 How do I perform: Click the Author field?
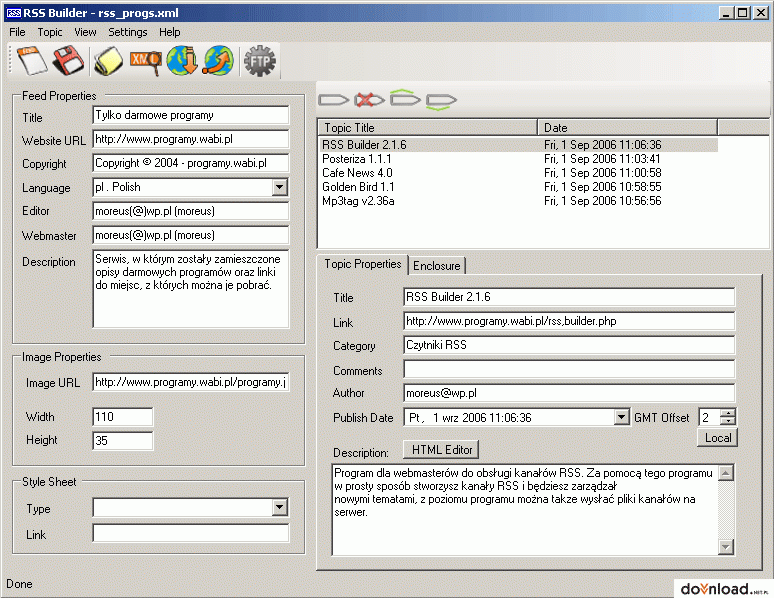[x=569, y=393]
